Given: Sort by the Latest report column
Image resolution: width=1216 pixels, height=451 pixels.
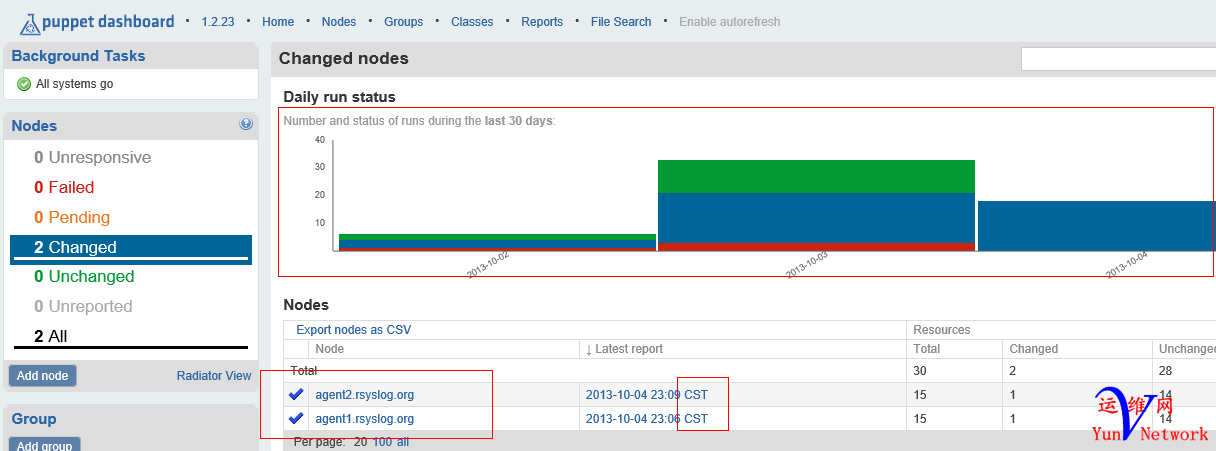Looking at the screenshot, I should tap(628, 349).
